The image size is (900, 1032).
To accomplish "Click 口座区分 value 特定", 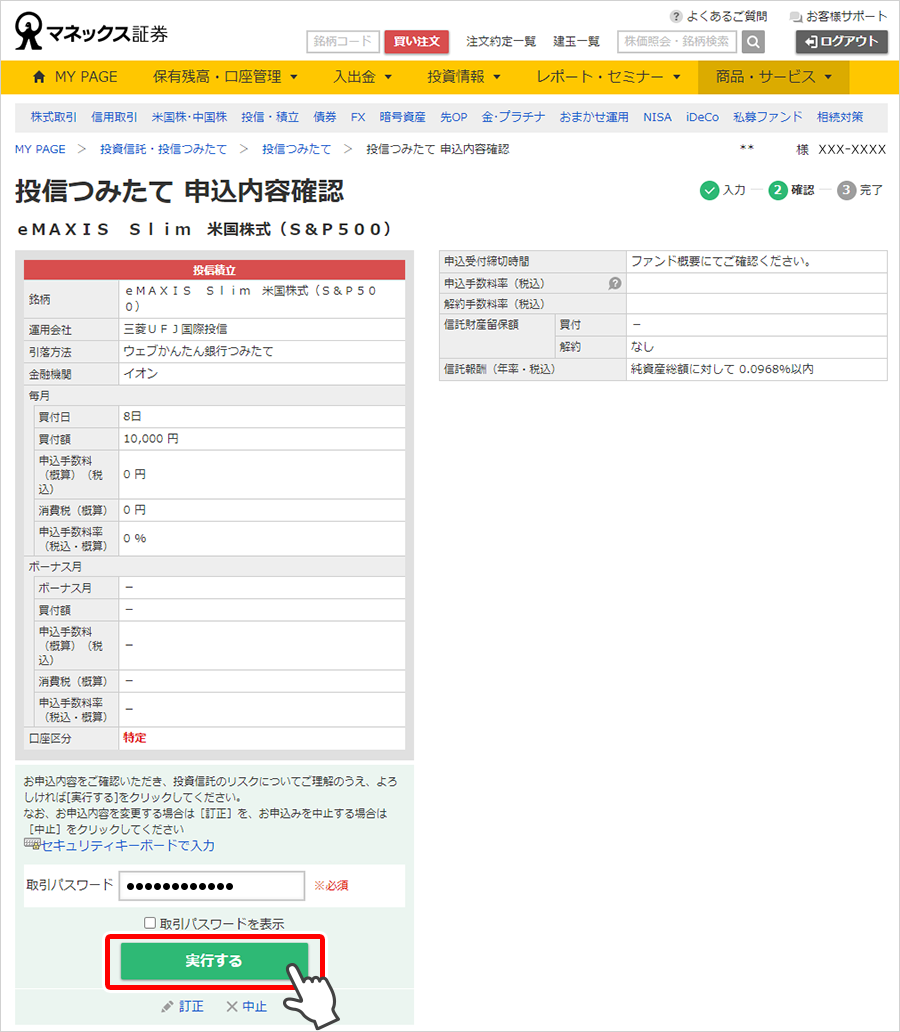I will point(134,738).
